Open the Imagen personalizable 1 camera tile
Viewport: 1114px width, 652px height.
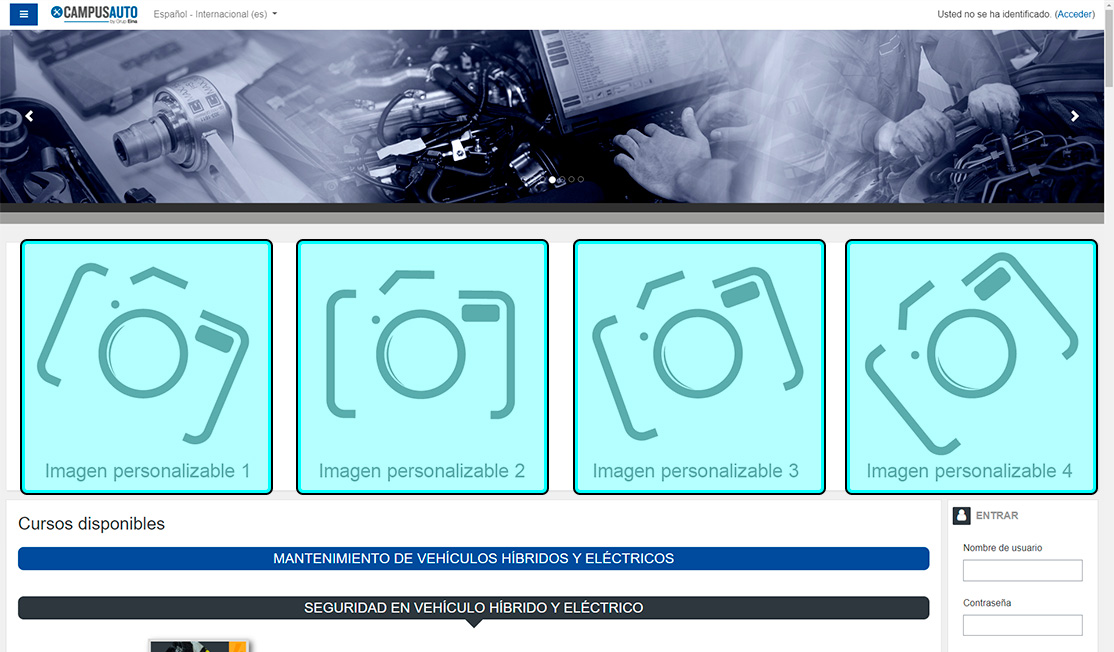pyautogui.click(x=146, y=367)
